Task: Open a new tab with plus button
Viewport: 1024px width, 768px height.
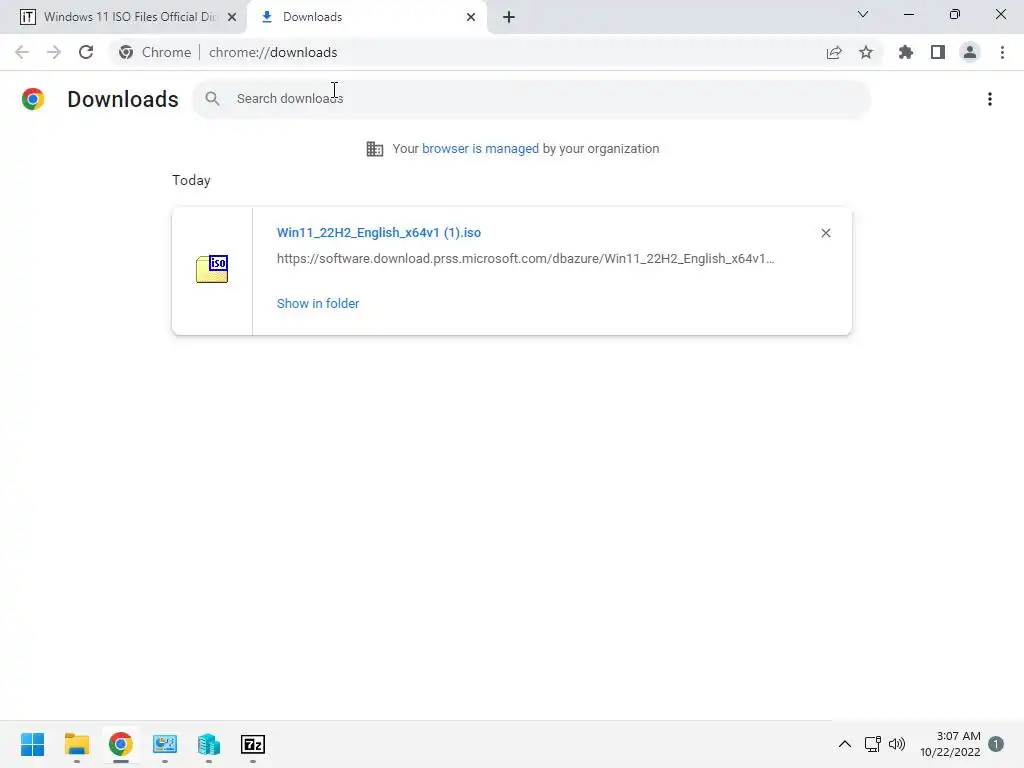Action: click(509, 17)
